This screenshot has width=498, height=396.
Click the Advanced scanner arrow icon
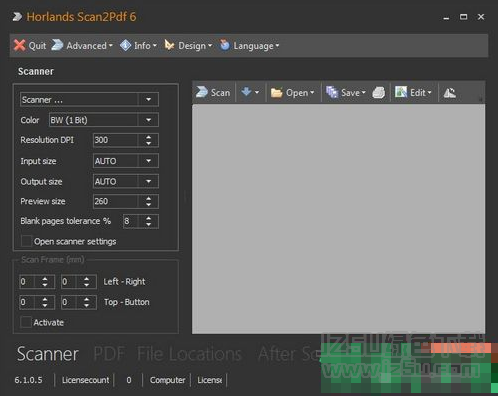pyautogui.click(x=57, y=45)
